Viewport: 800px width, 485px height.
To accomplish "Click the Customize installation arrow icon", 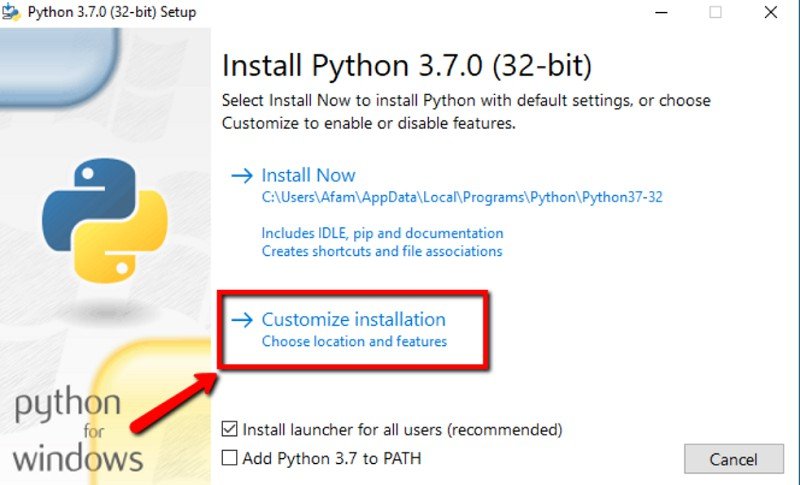I will [242, 320].
